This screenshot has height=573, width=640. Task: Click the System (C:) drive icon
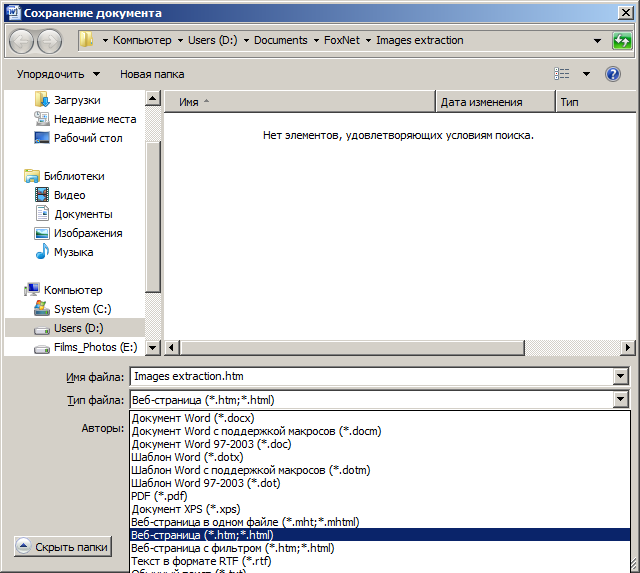click(x=42, y=309)
